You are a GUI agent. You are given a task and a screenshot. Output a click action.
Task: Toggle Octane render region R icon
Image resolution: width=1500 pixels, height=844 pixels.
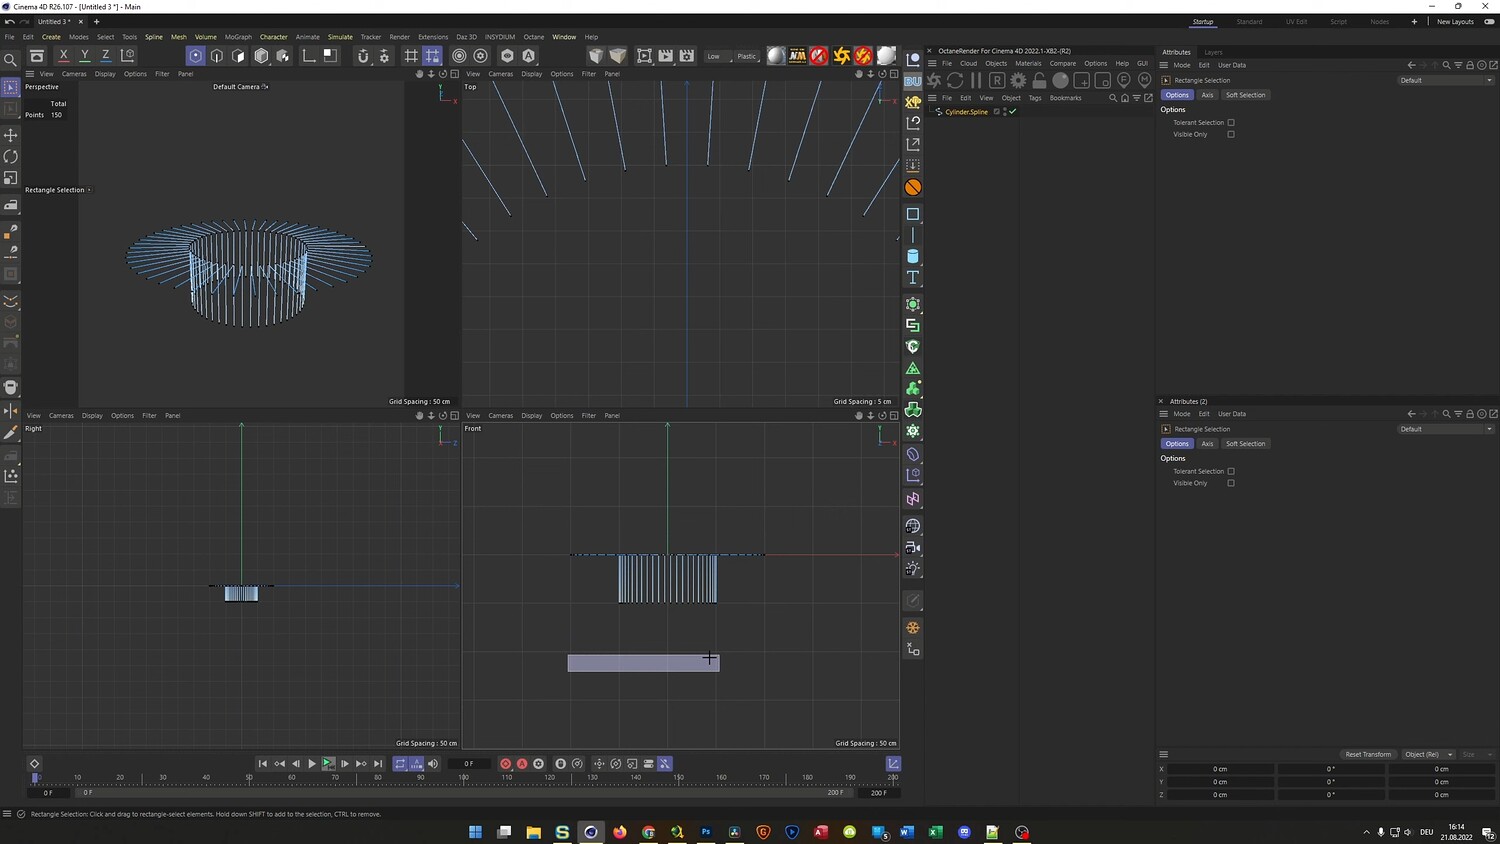click(x=997, y=80)
